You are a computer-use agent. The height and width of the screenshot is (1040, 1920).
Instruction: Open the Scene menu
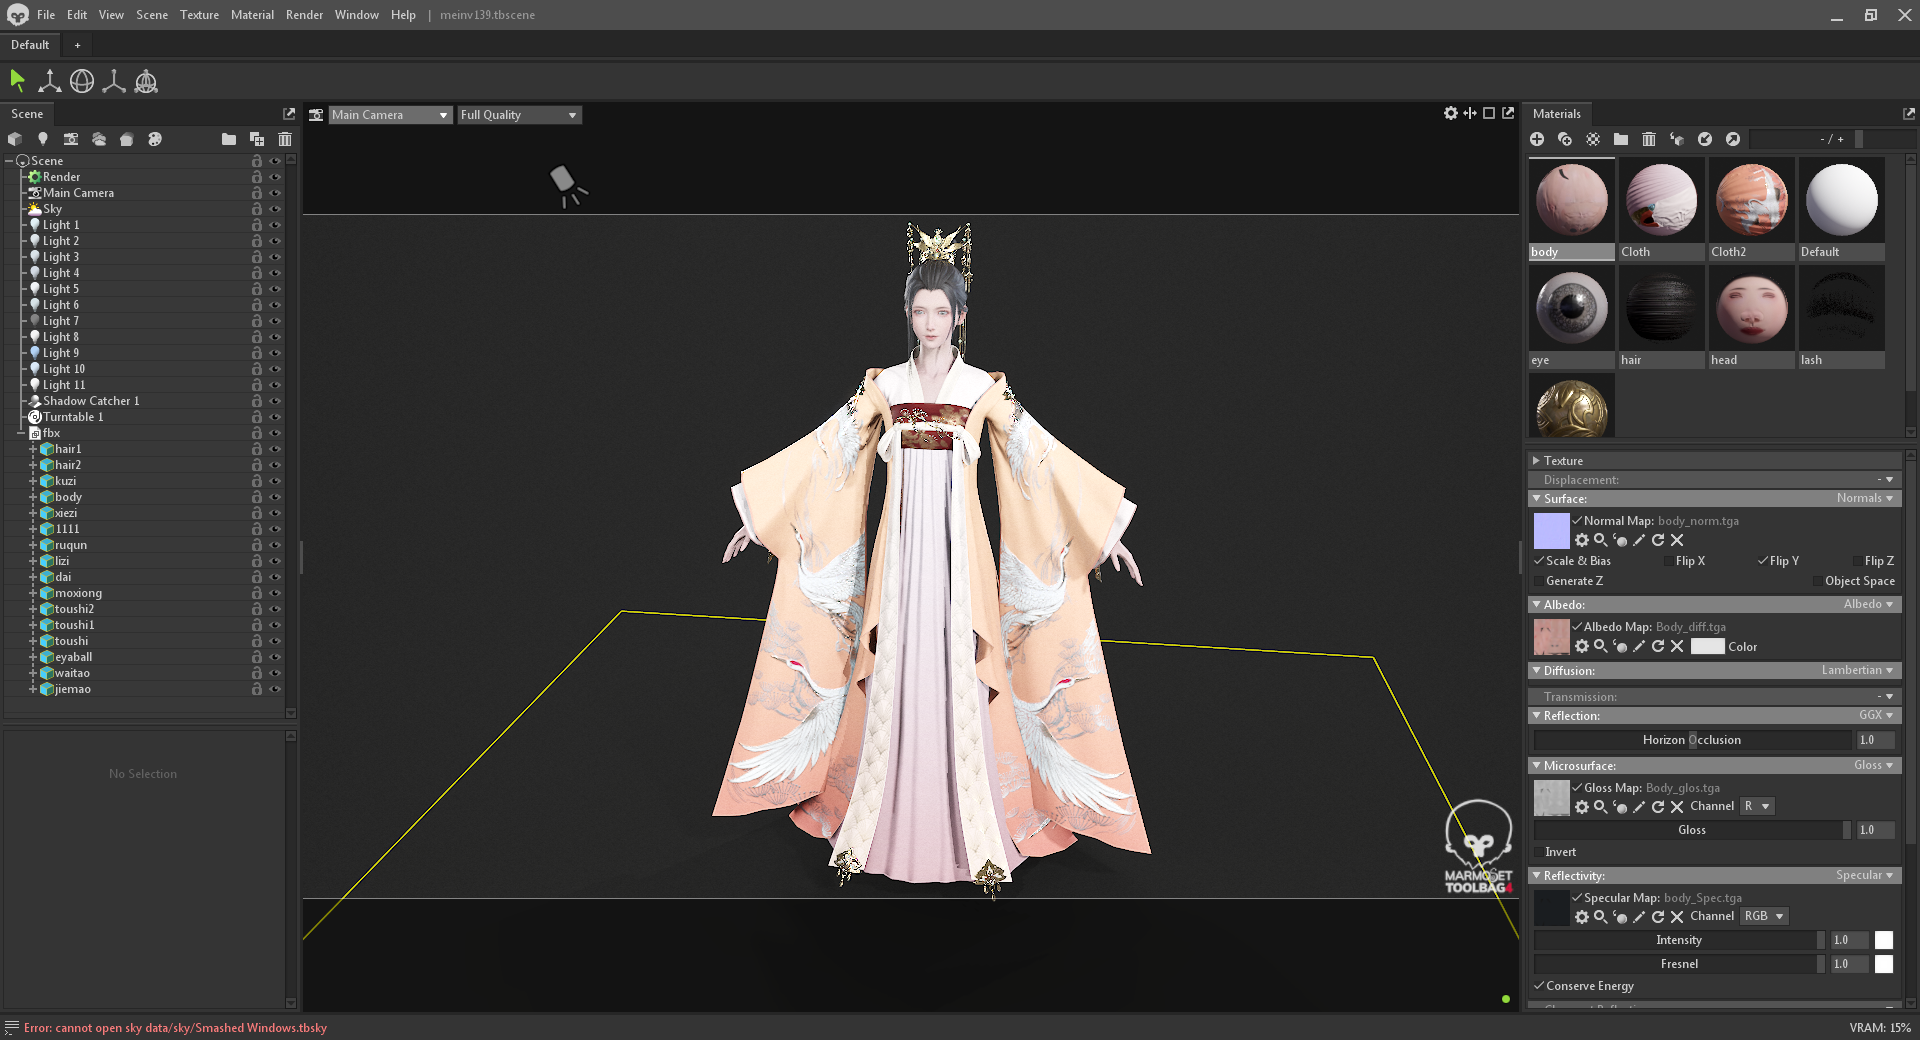point(152,15)
